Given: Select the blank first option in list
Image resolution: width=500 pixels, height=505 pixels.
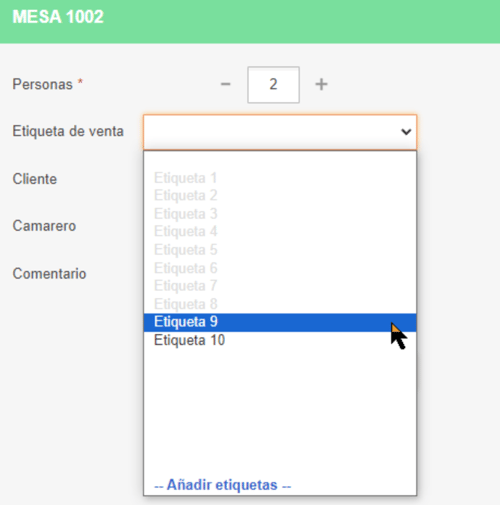Looking at the screenshot, I should click(280, 161).
